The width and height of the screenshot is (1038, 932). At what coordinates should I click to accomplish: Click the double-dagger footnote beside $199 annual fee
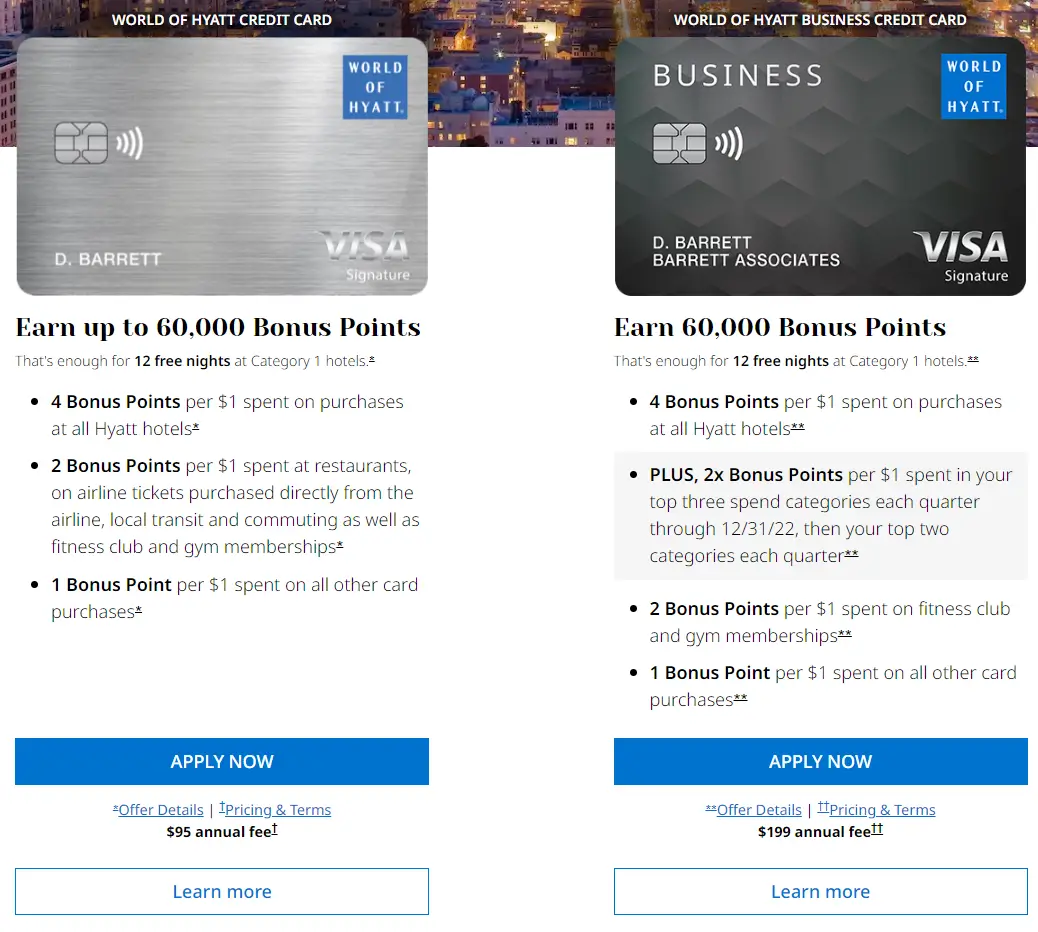[x=877, y=828]
